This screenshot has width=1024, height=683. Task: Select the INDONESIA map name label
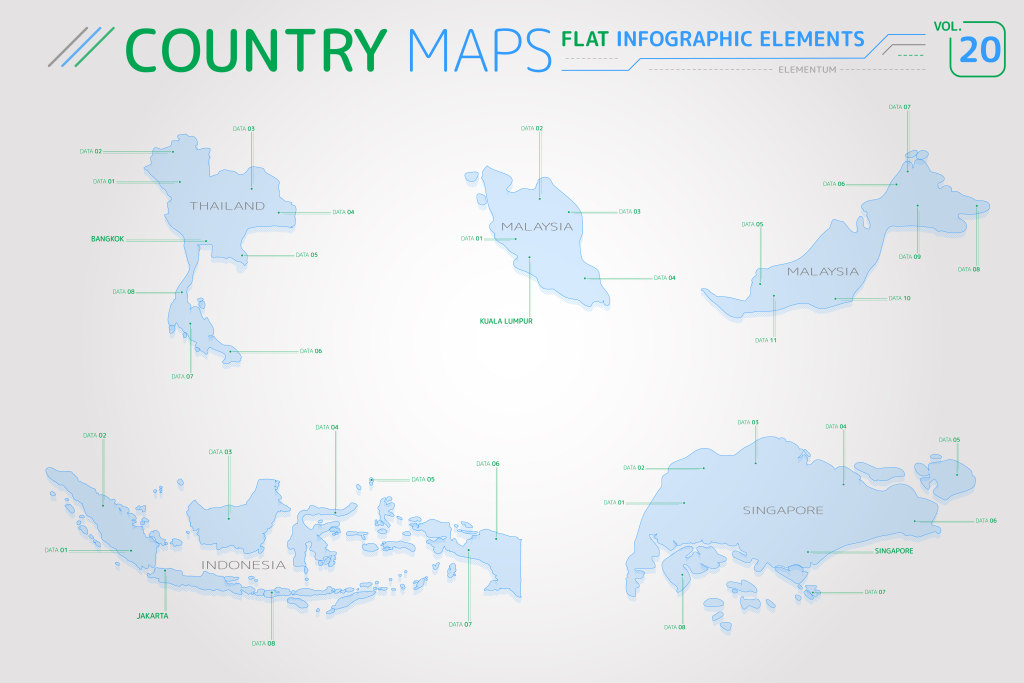[244, 565]
